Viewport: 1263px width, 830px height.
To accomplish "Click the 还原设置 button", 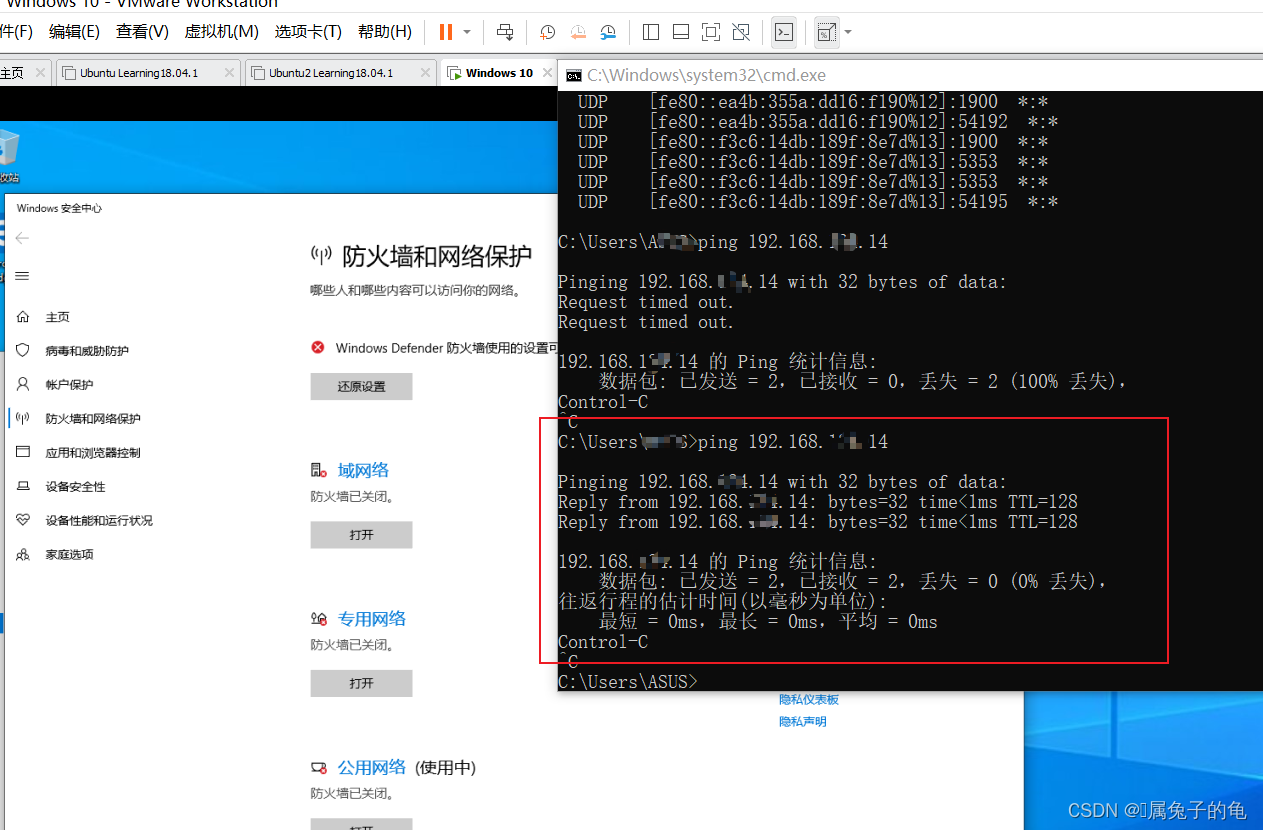I will pos(361,386).
